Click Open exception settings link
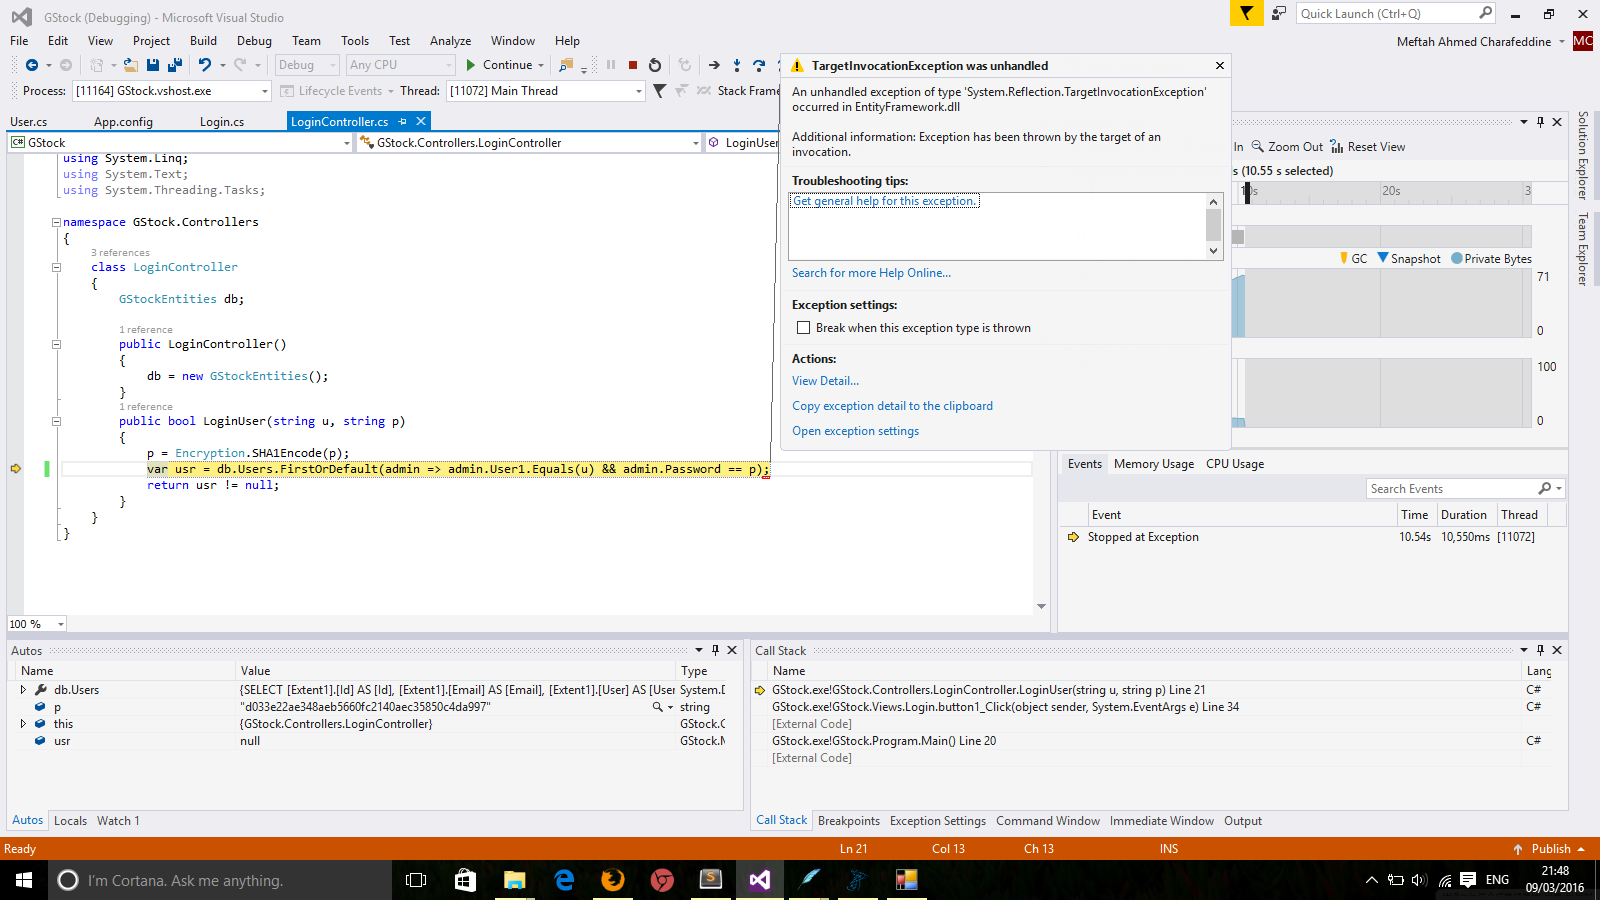The height and width of the screenshot is (900, 1600). coord(855,431)
